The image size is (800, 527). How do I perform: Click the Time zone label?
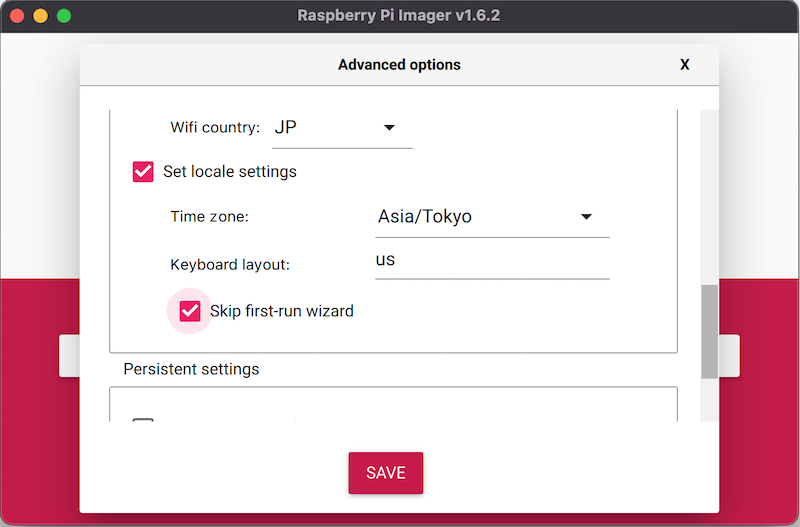pyautogui.click(x=209, y=217)
